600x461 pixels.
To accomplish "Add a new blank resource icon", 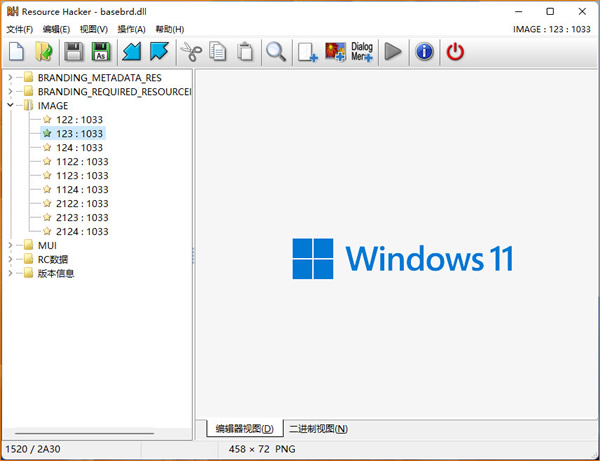I will [x=308, y=52].
